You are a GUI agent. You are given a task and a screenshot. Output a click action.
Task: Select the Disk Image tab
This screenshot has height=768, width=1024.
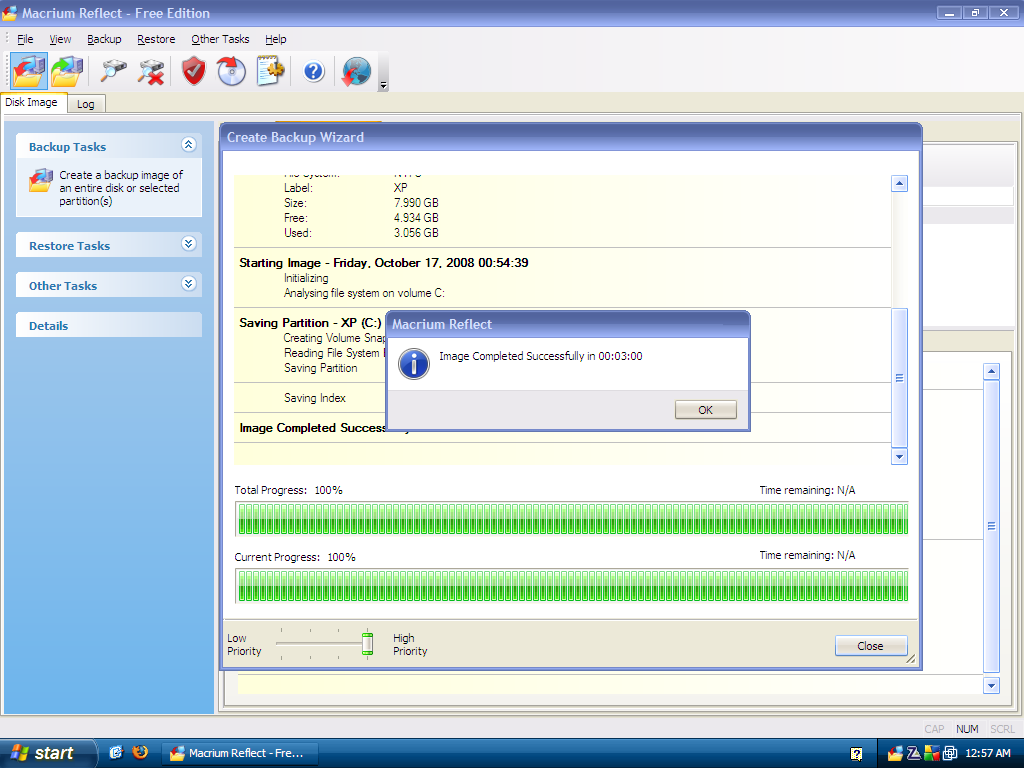click(33, 103)
